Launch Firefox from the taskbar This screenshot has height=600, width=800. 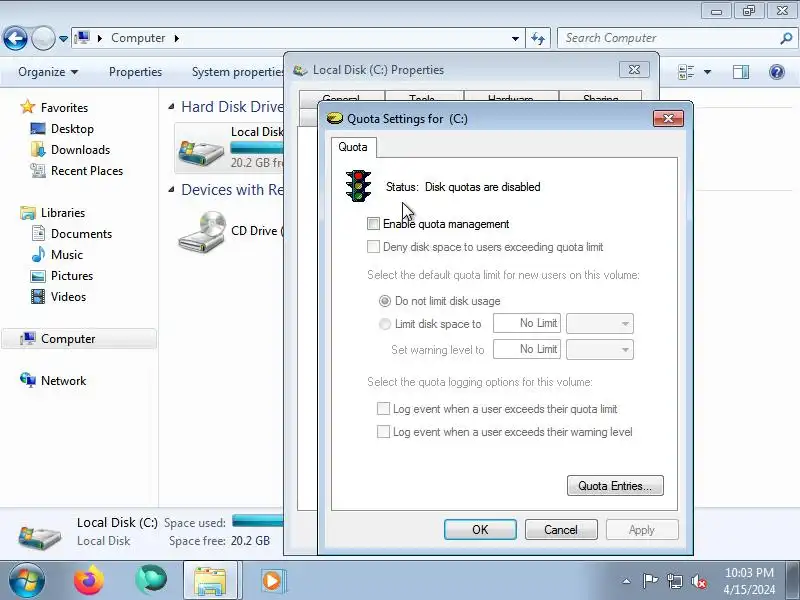89,581
